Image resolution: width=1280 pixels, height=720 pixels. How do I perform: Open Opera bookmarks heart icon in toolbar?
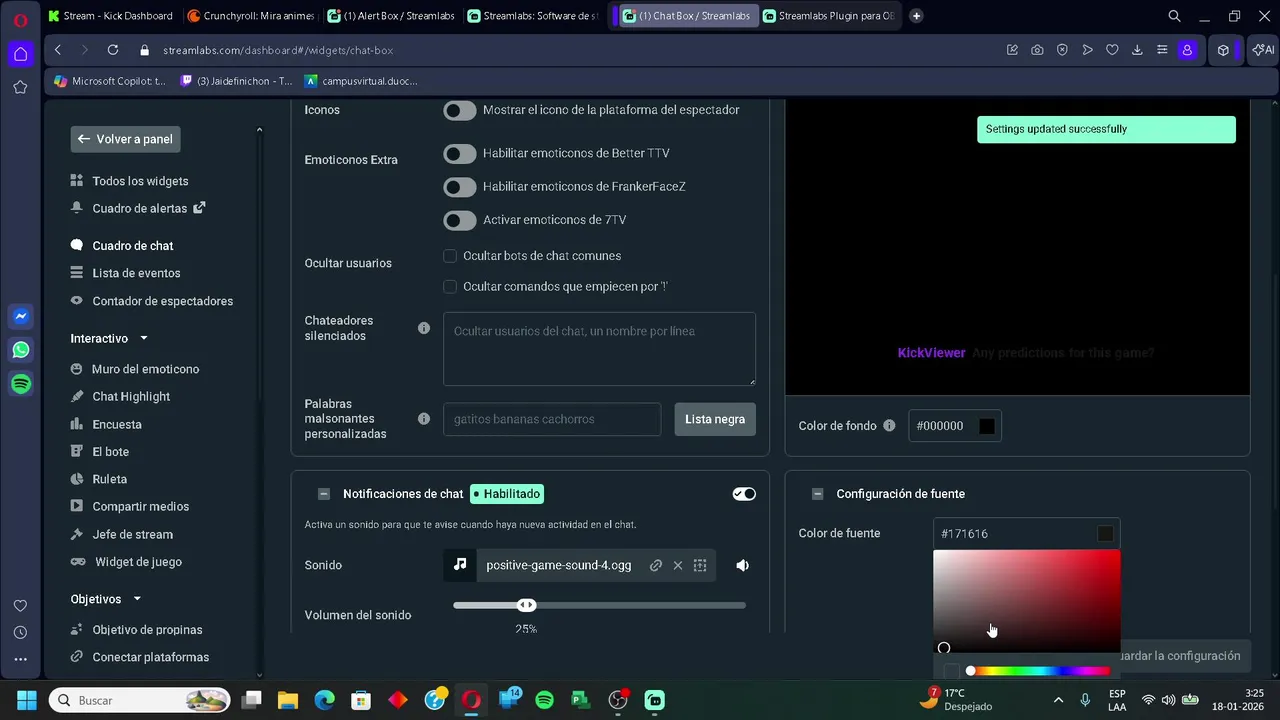[1112, 50]
